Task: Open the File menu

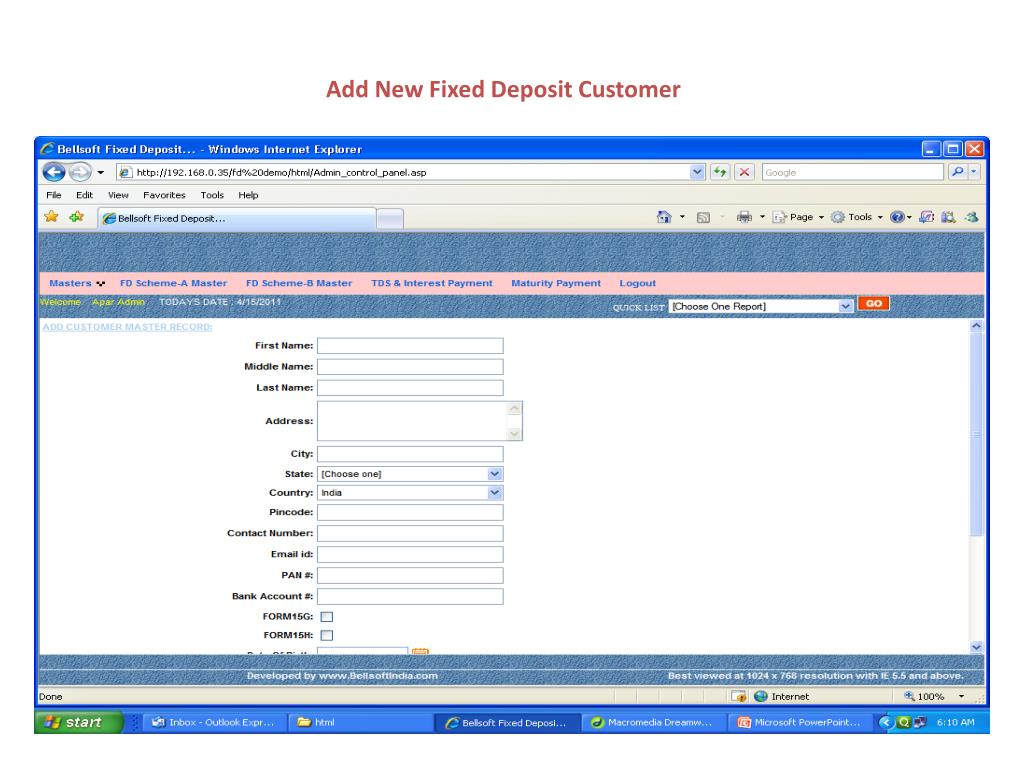Action: coord(54,195)
